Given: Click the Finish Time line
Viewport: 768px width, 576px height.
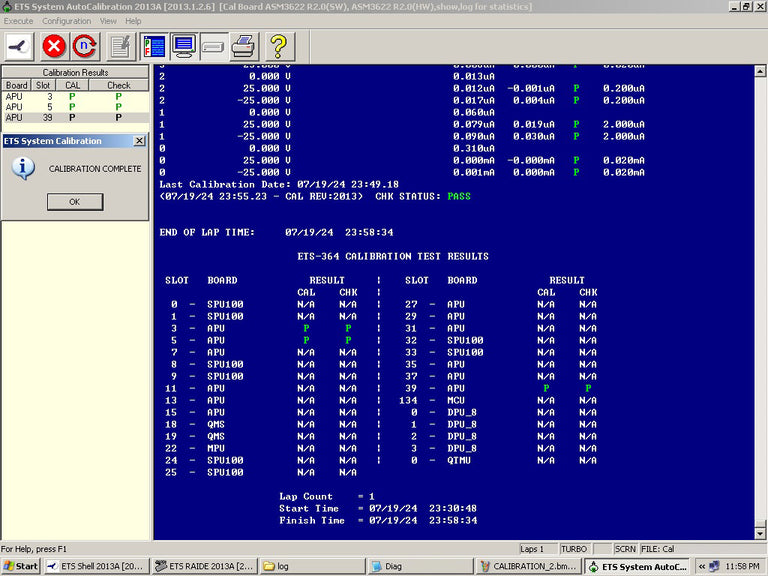Looking at the screenshot, I should point(378,521).
